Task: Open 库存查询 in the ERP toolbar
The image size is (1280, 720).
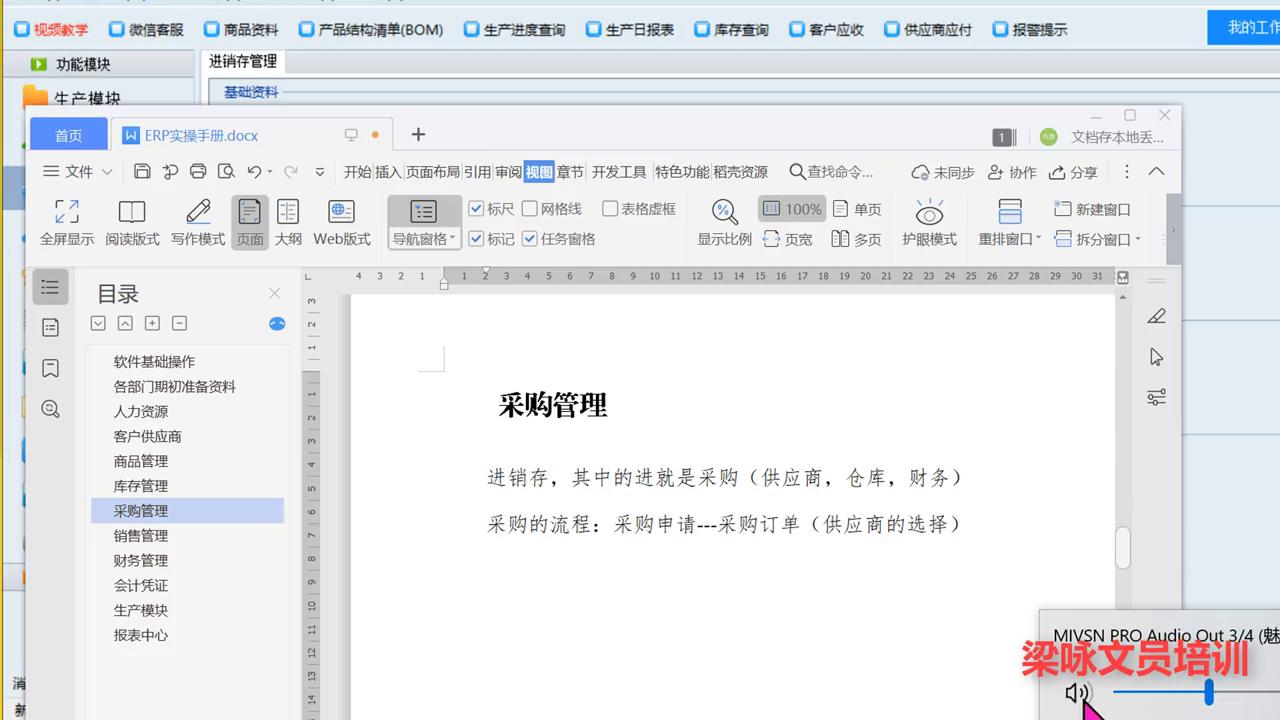Action: (x=731, y=29)
